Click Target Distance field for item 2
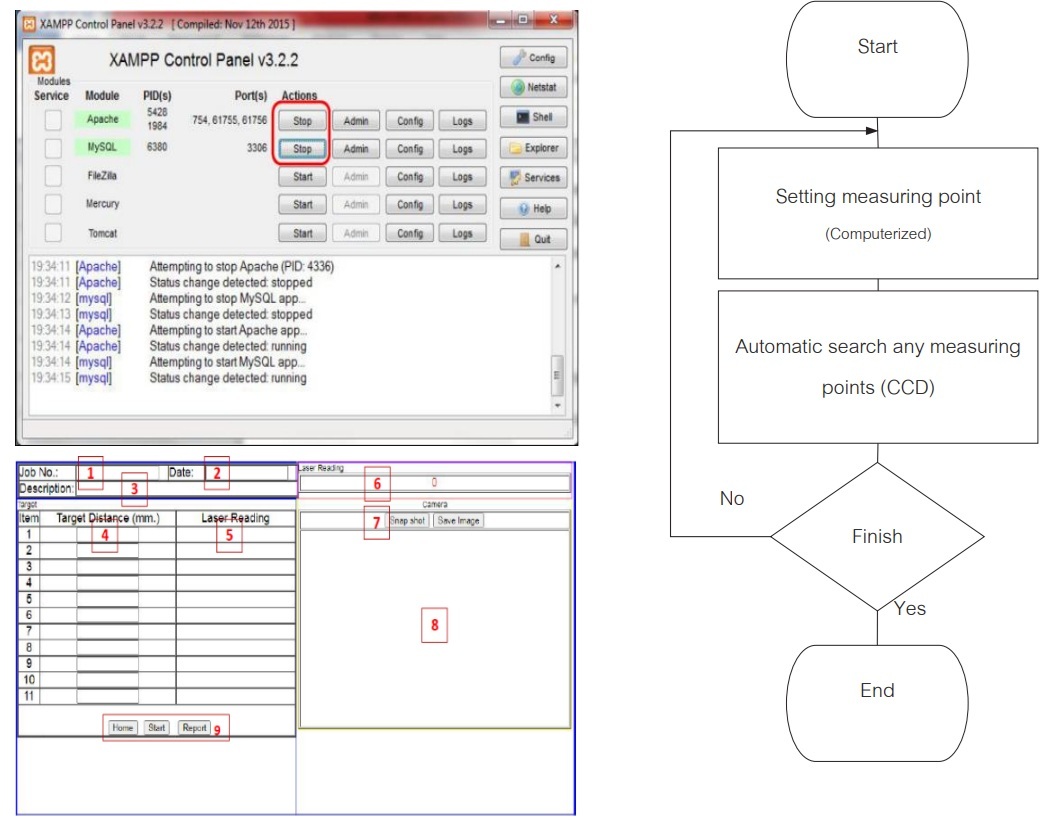The width and height of the screenshot is (1057, 823). pyautogui.click(x=108, y=551)
